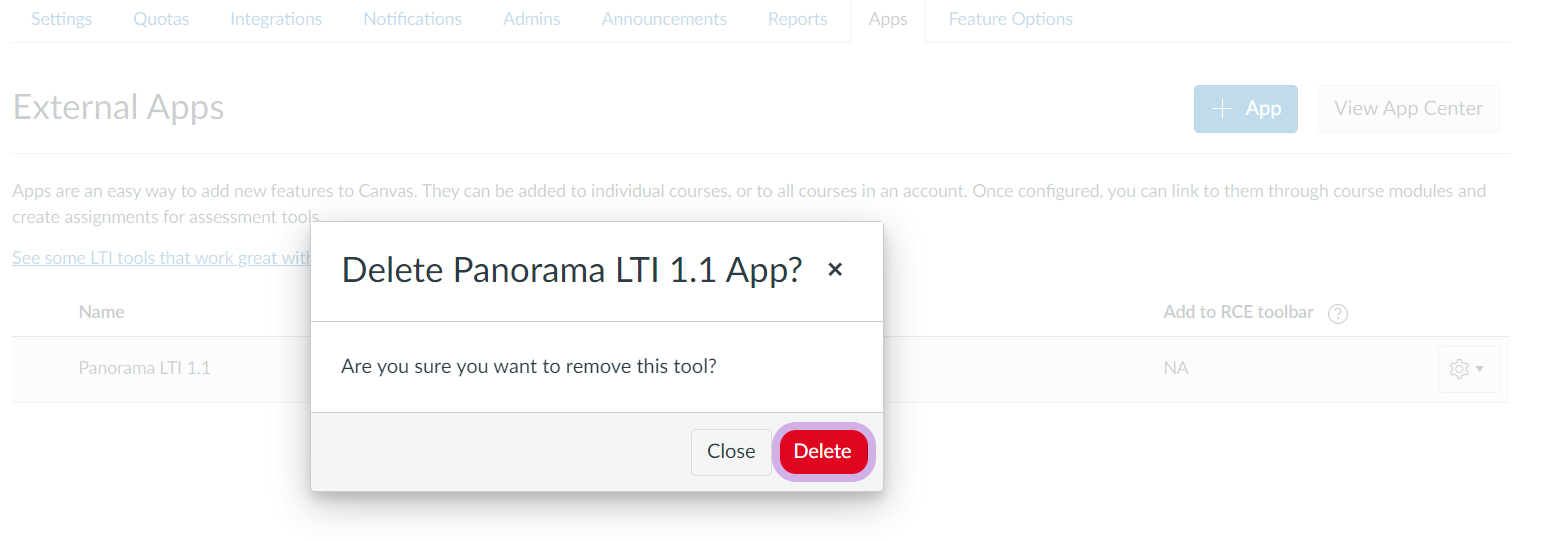The image size is (1557, 541).
Task: Click Close to cancel the deletion
Action: tap(731, 451)
